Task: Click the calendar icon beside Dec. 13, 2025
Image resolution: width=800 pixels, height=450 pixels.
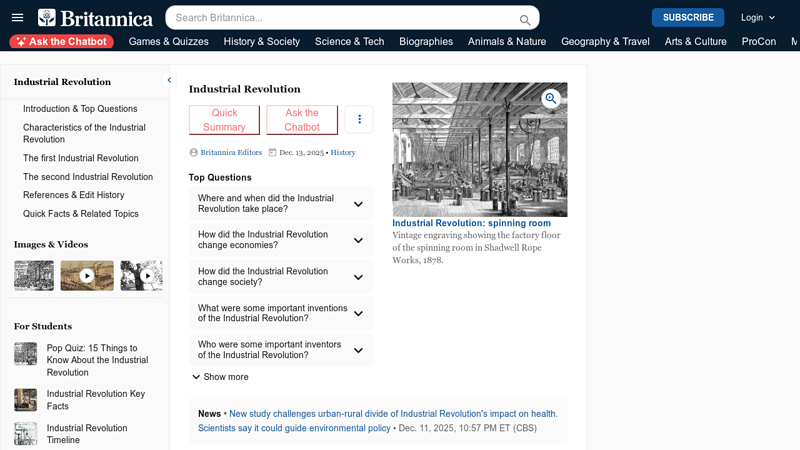Action: [x=272, y=152]
